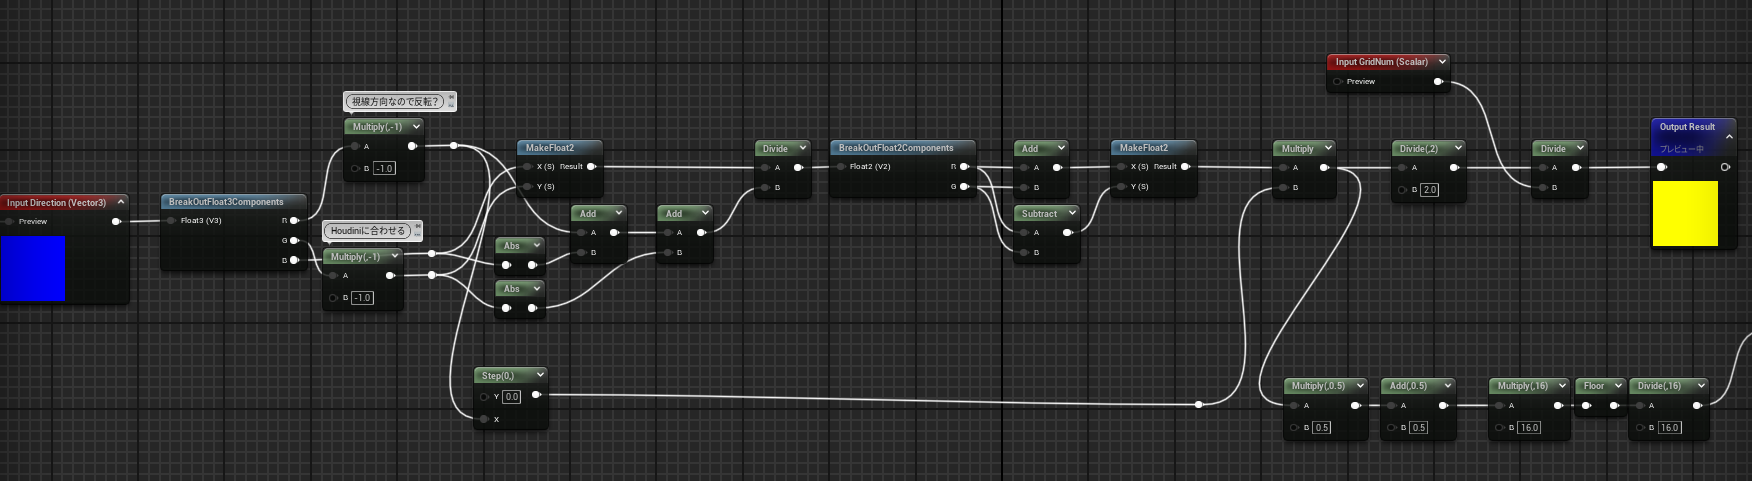
Task: Click the B value field 16.0 on Multiply(,16)
Action: 1529,427
